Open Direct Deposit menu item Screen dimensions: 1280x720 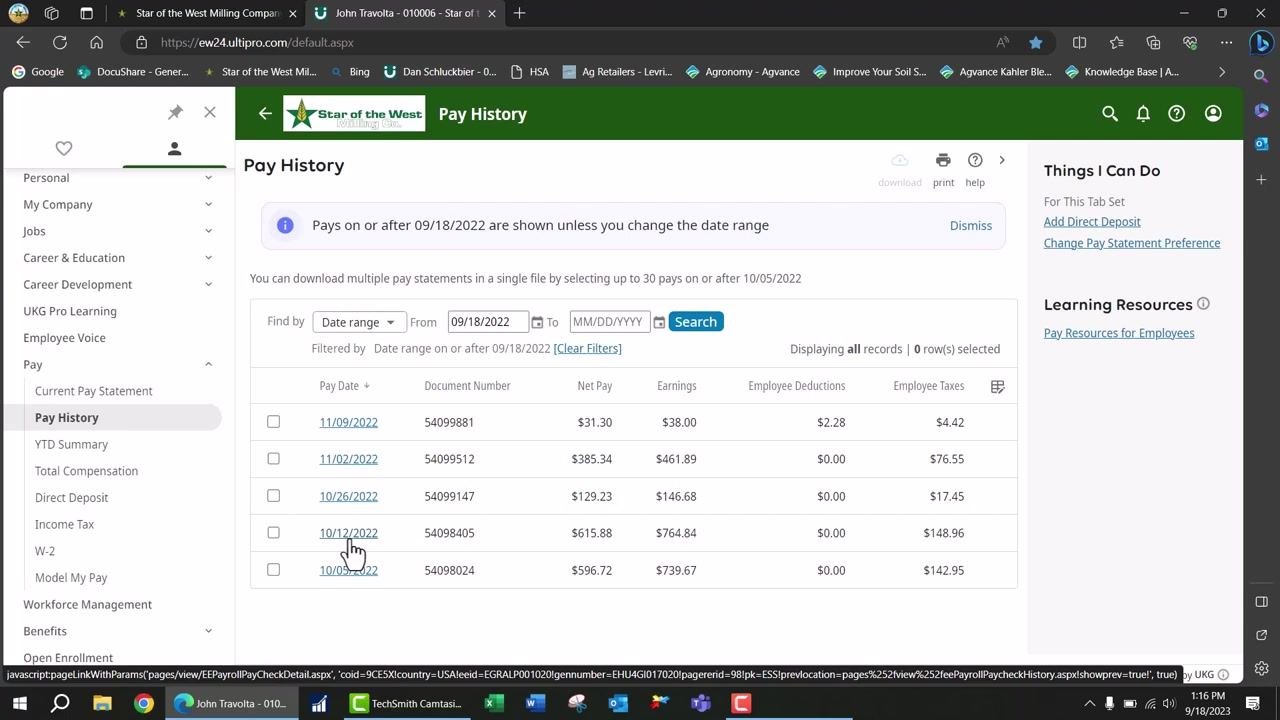[71, 498]
